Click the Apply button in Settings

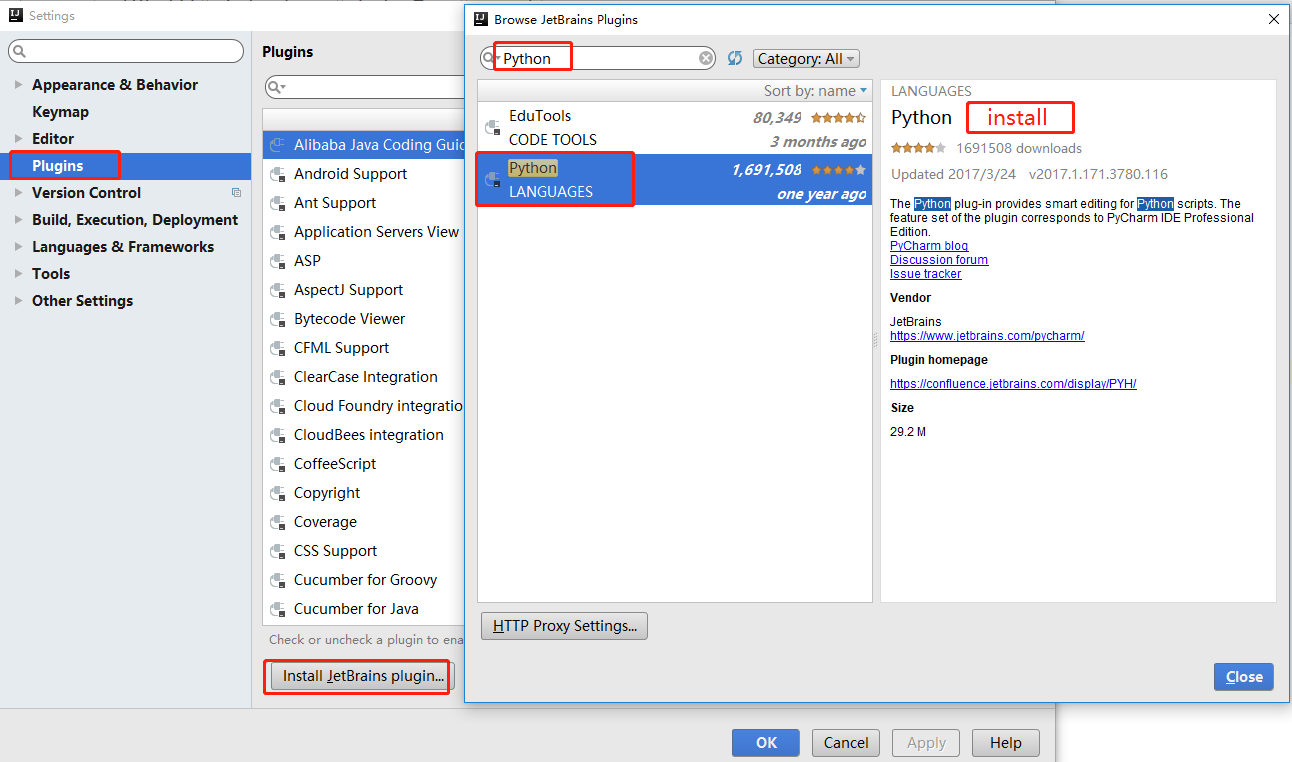pyautogui.click(x=926, y=743)
